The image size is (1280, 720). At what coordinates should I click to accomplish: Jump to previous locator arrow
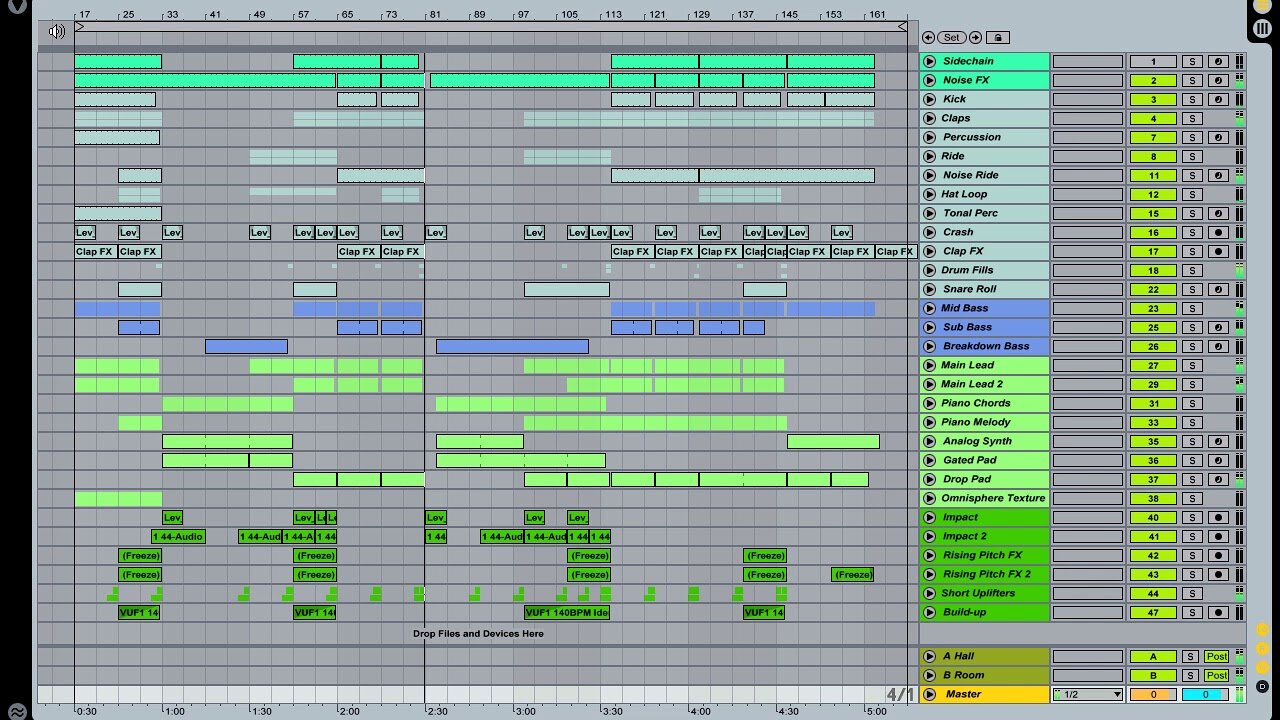(929, 37)
